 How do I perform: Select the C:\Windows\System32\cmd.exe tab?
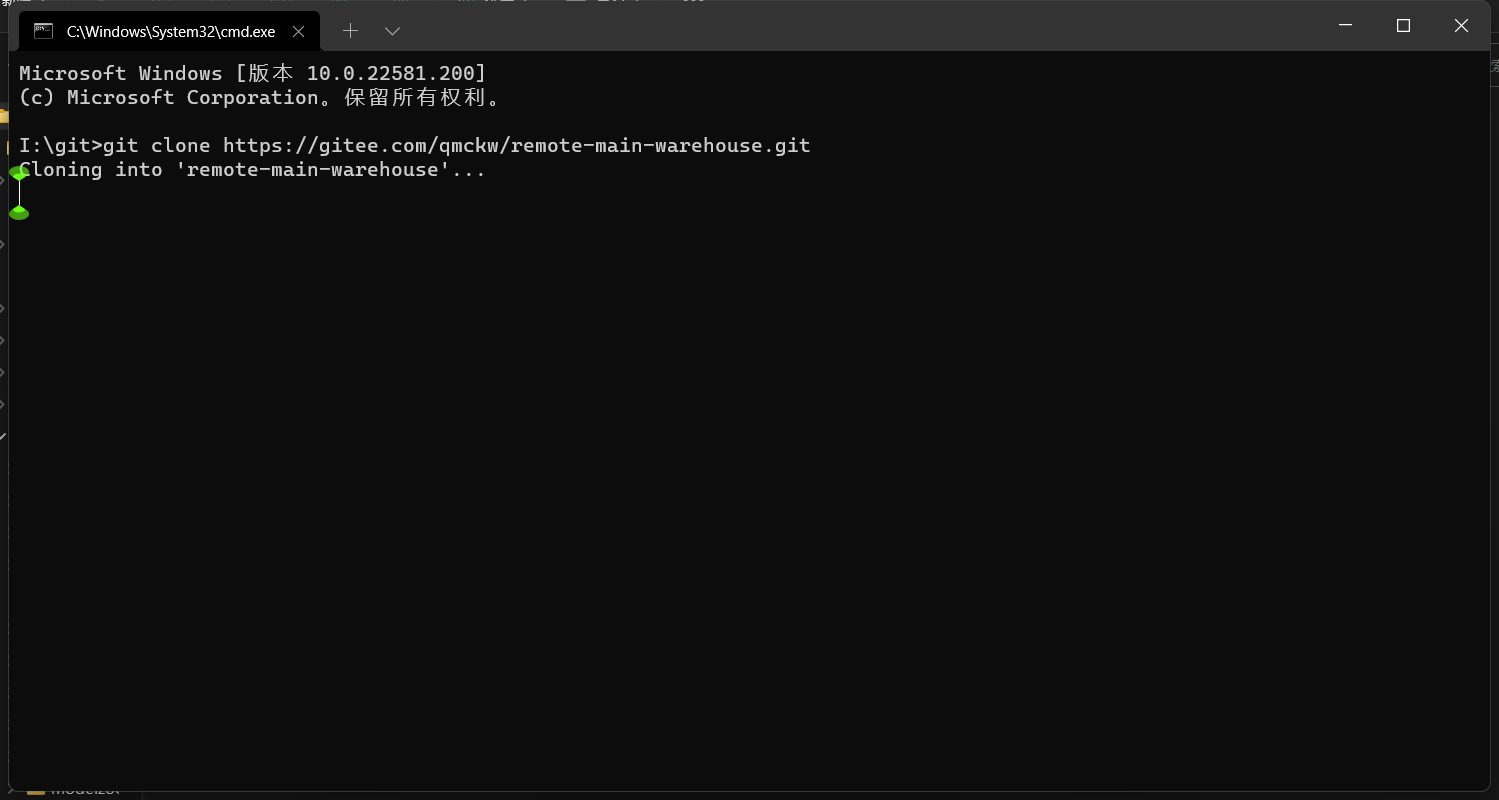[x=170, y=31]
